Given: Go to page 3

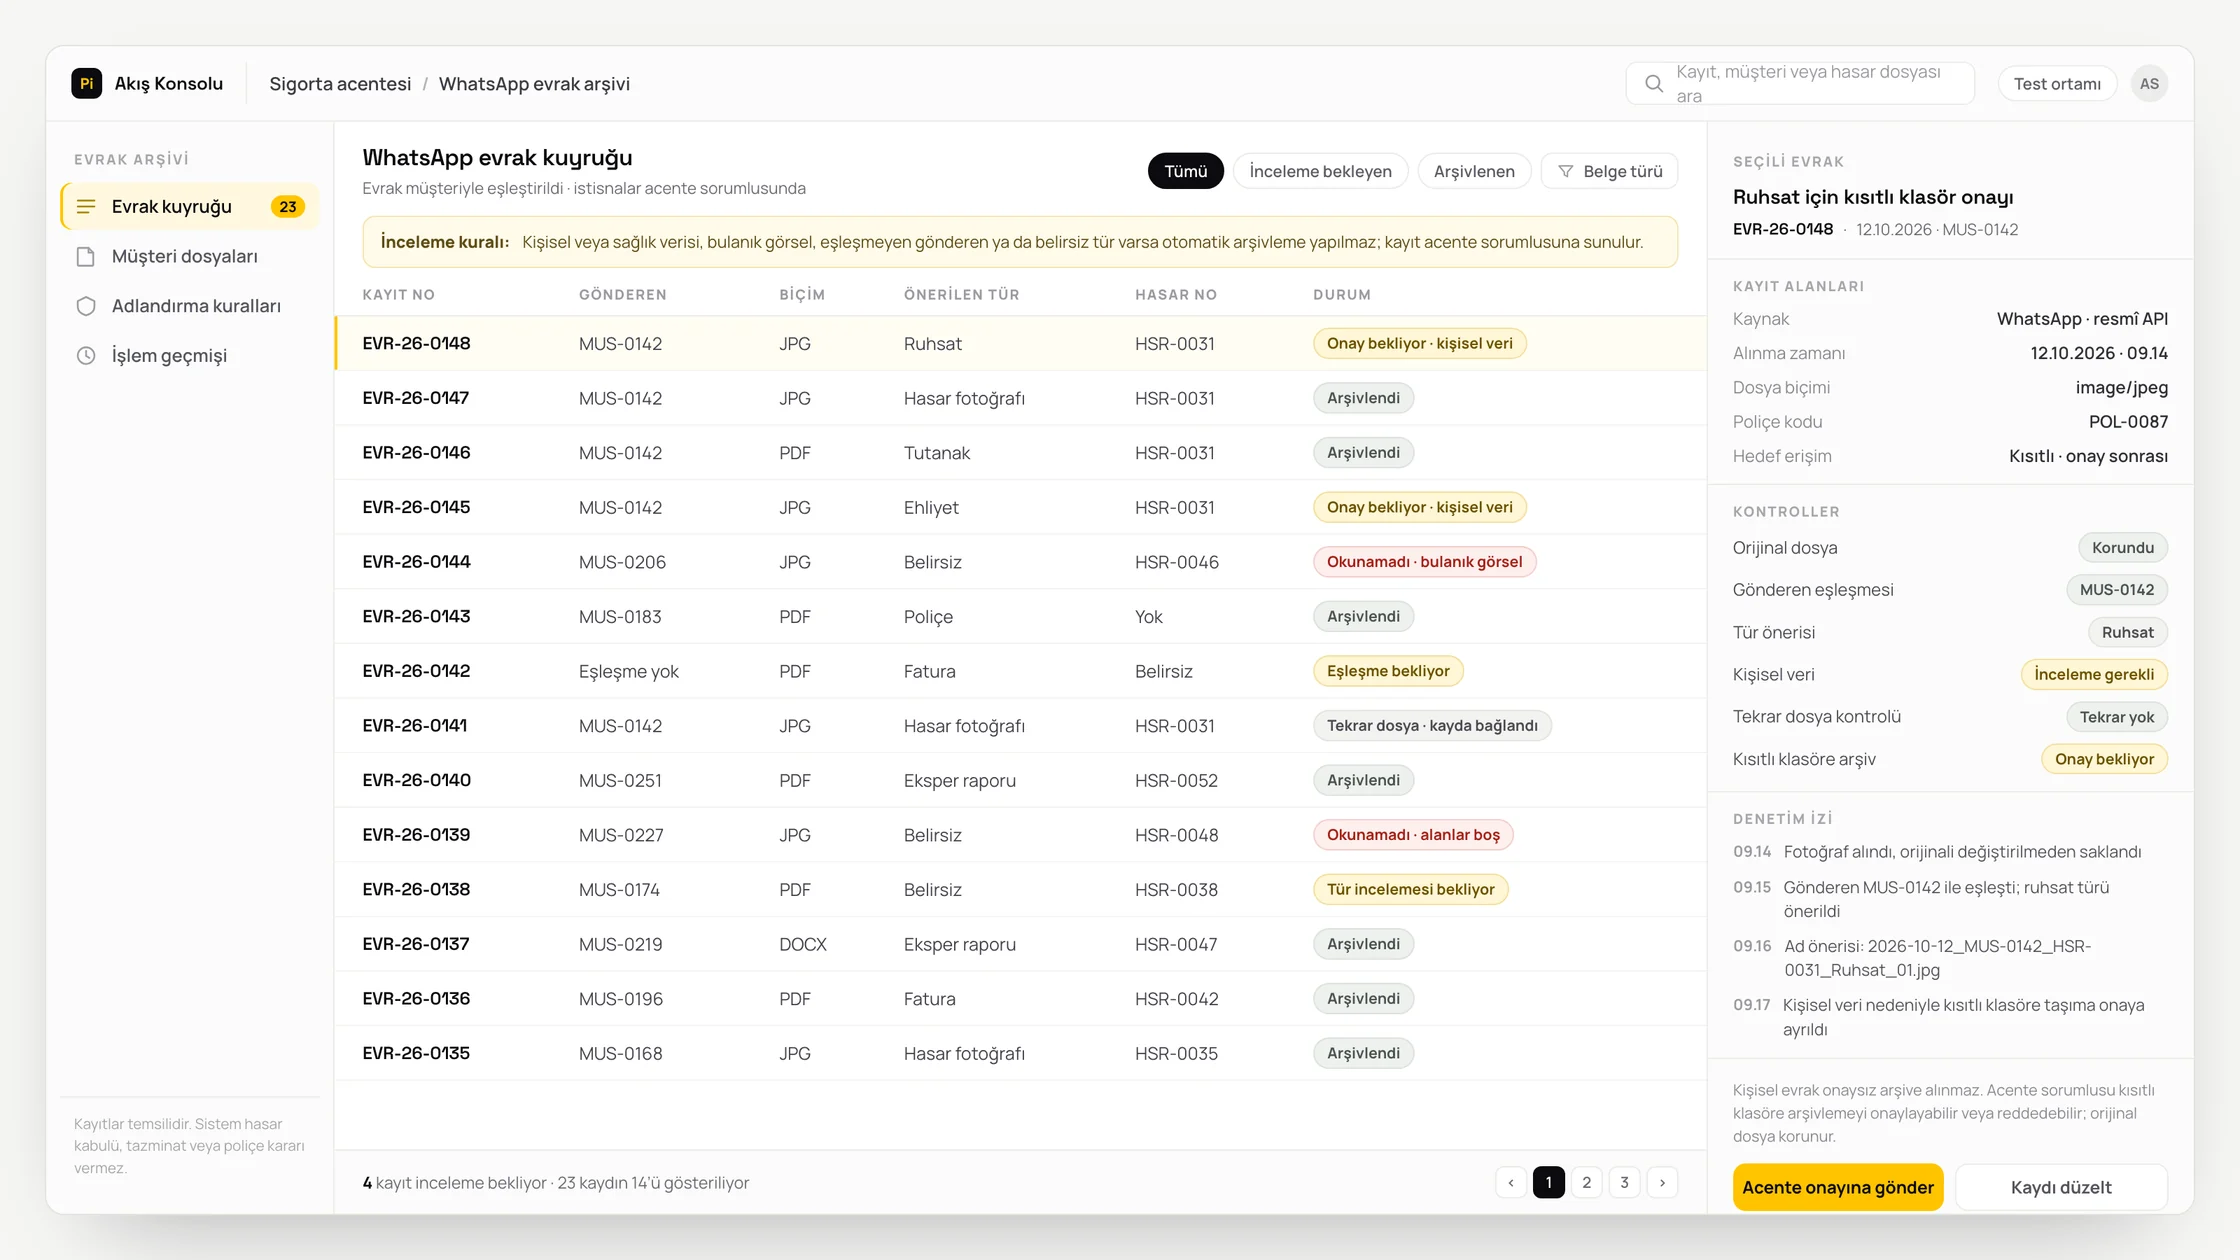Looking at the screenshot, I should [1624, 1182].
